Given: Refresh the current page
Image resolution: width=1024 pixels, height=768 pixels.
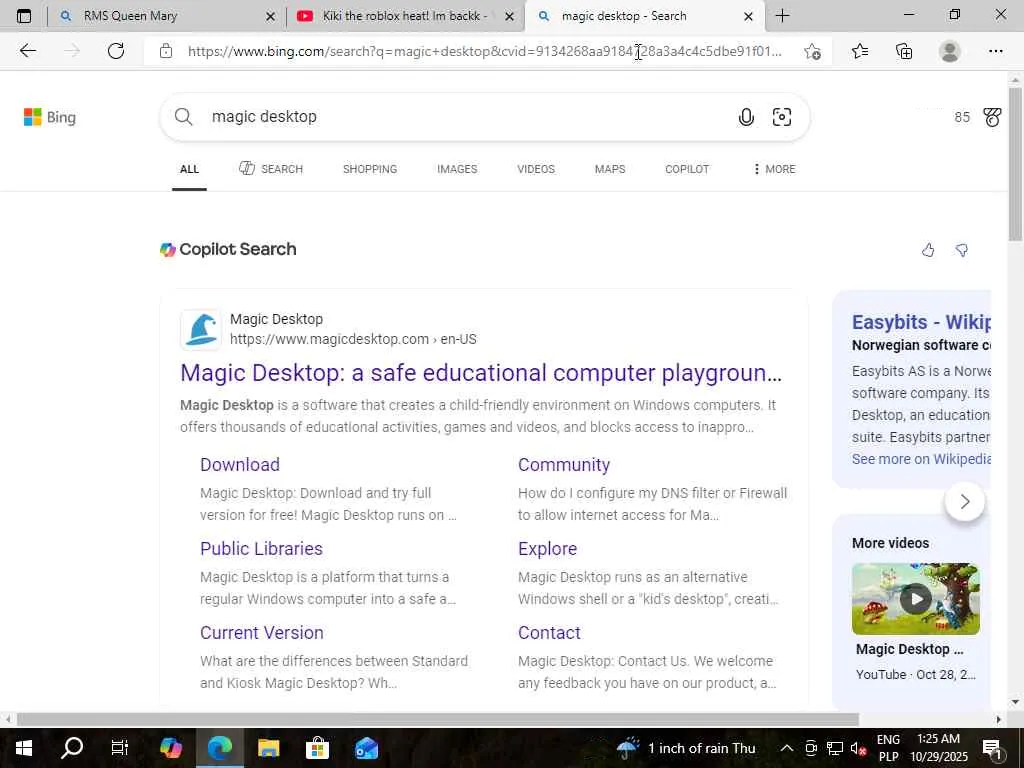Looking at the screenshot, I should point(116,51).
